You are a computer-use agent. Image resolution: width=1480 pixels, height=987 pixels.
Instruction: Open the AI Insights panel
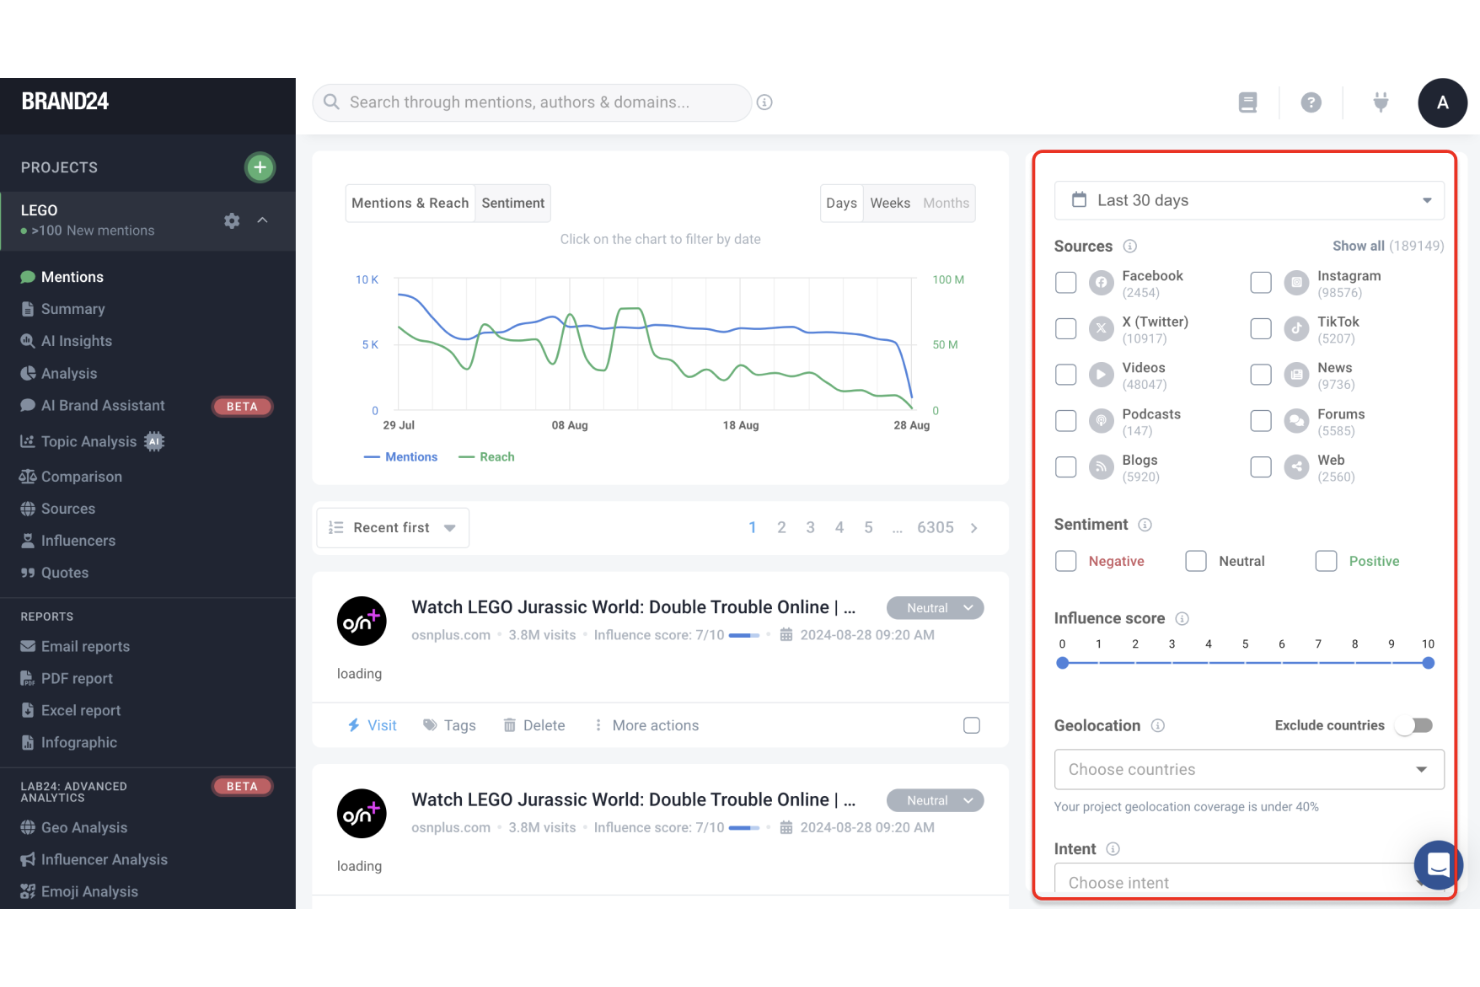(76, 340)
